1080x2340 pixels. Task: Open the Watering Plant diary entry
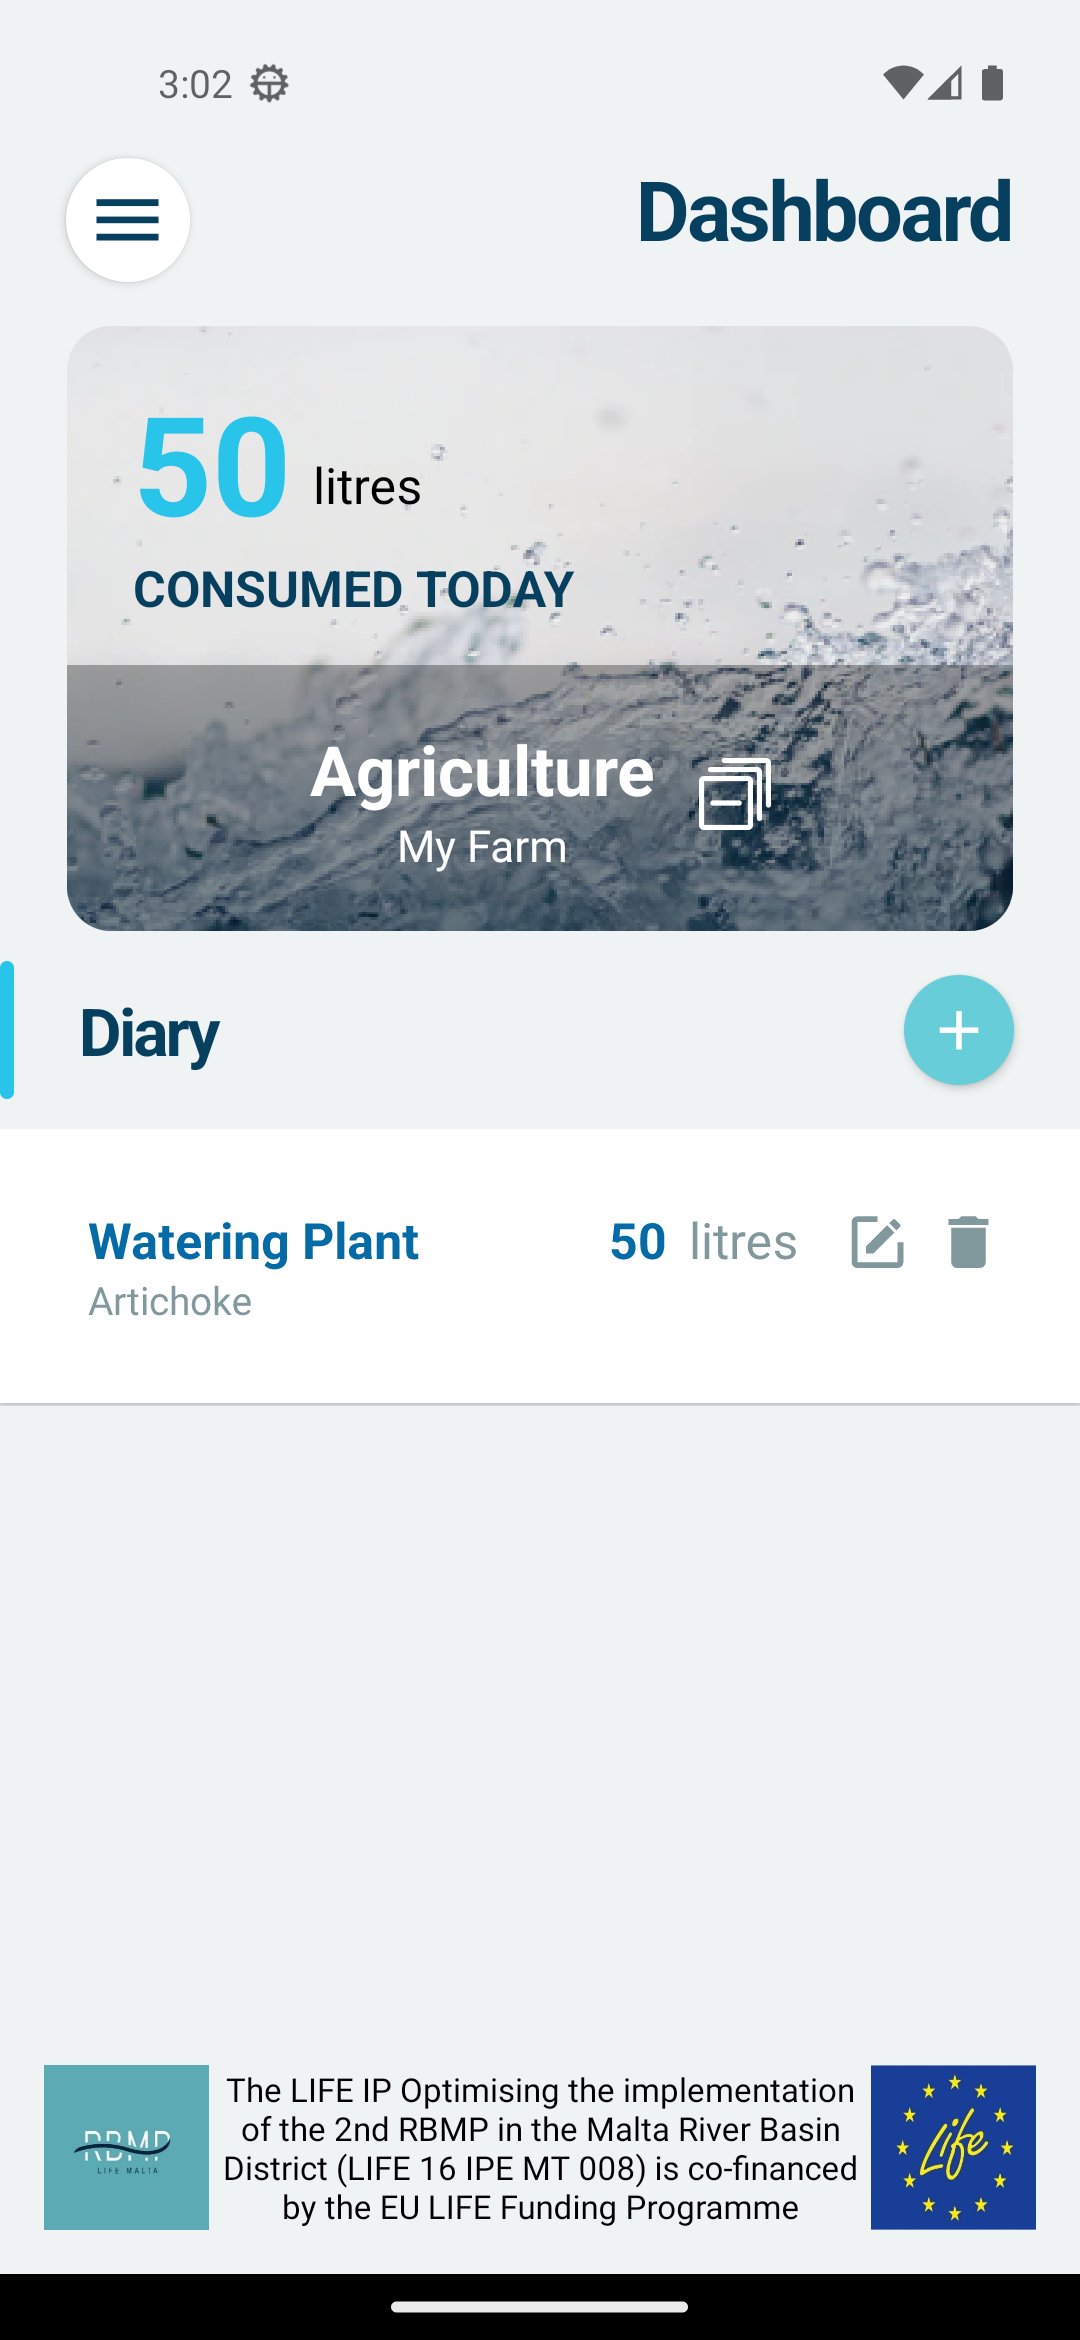pos(254,1242)
